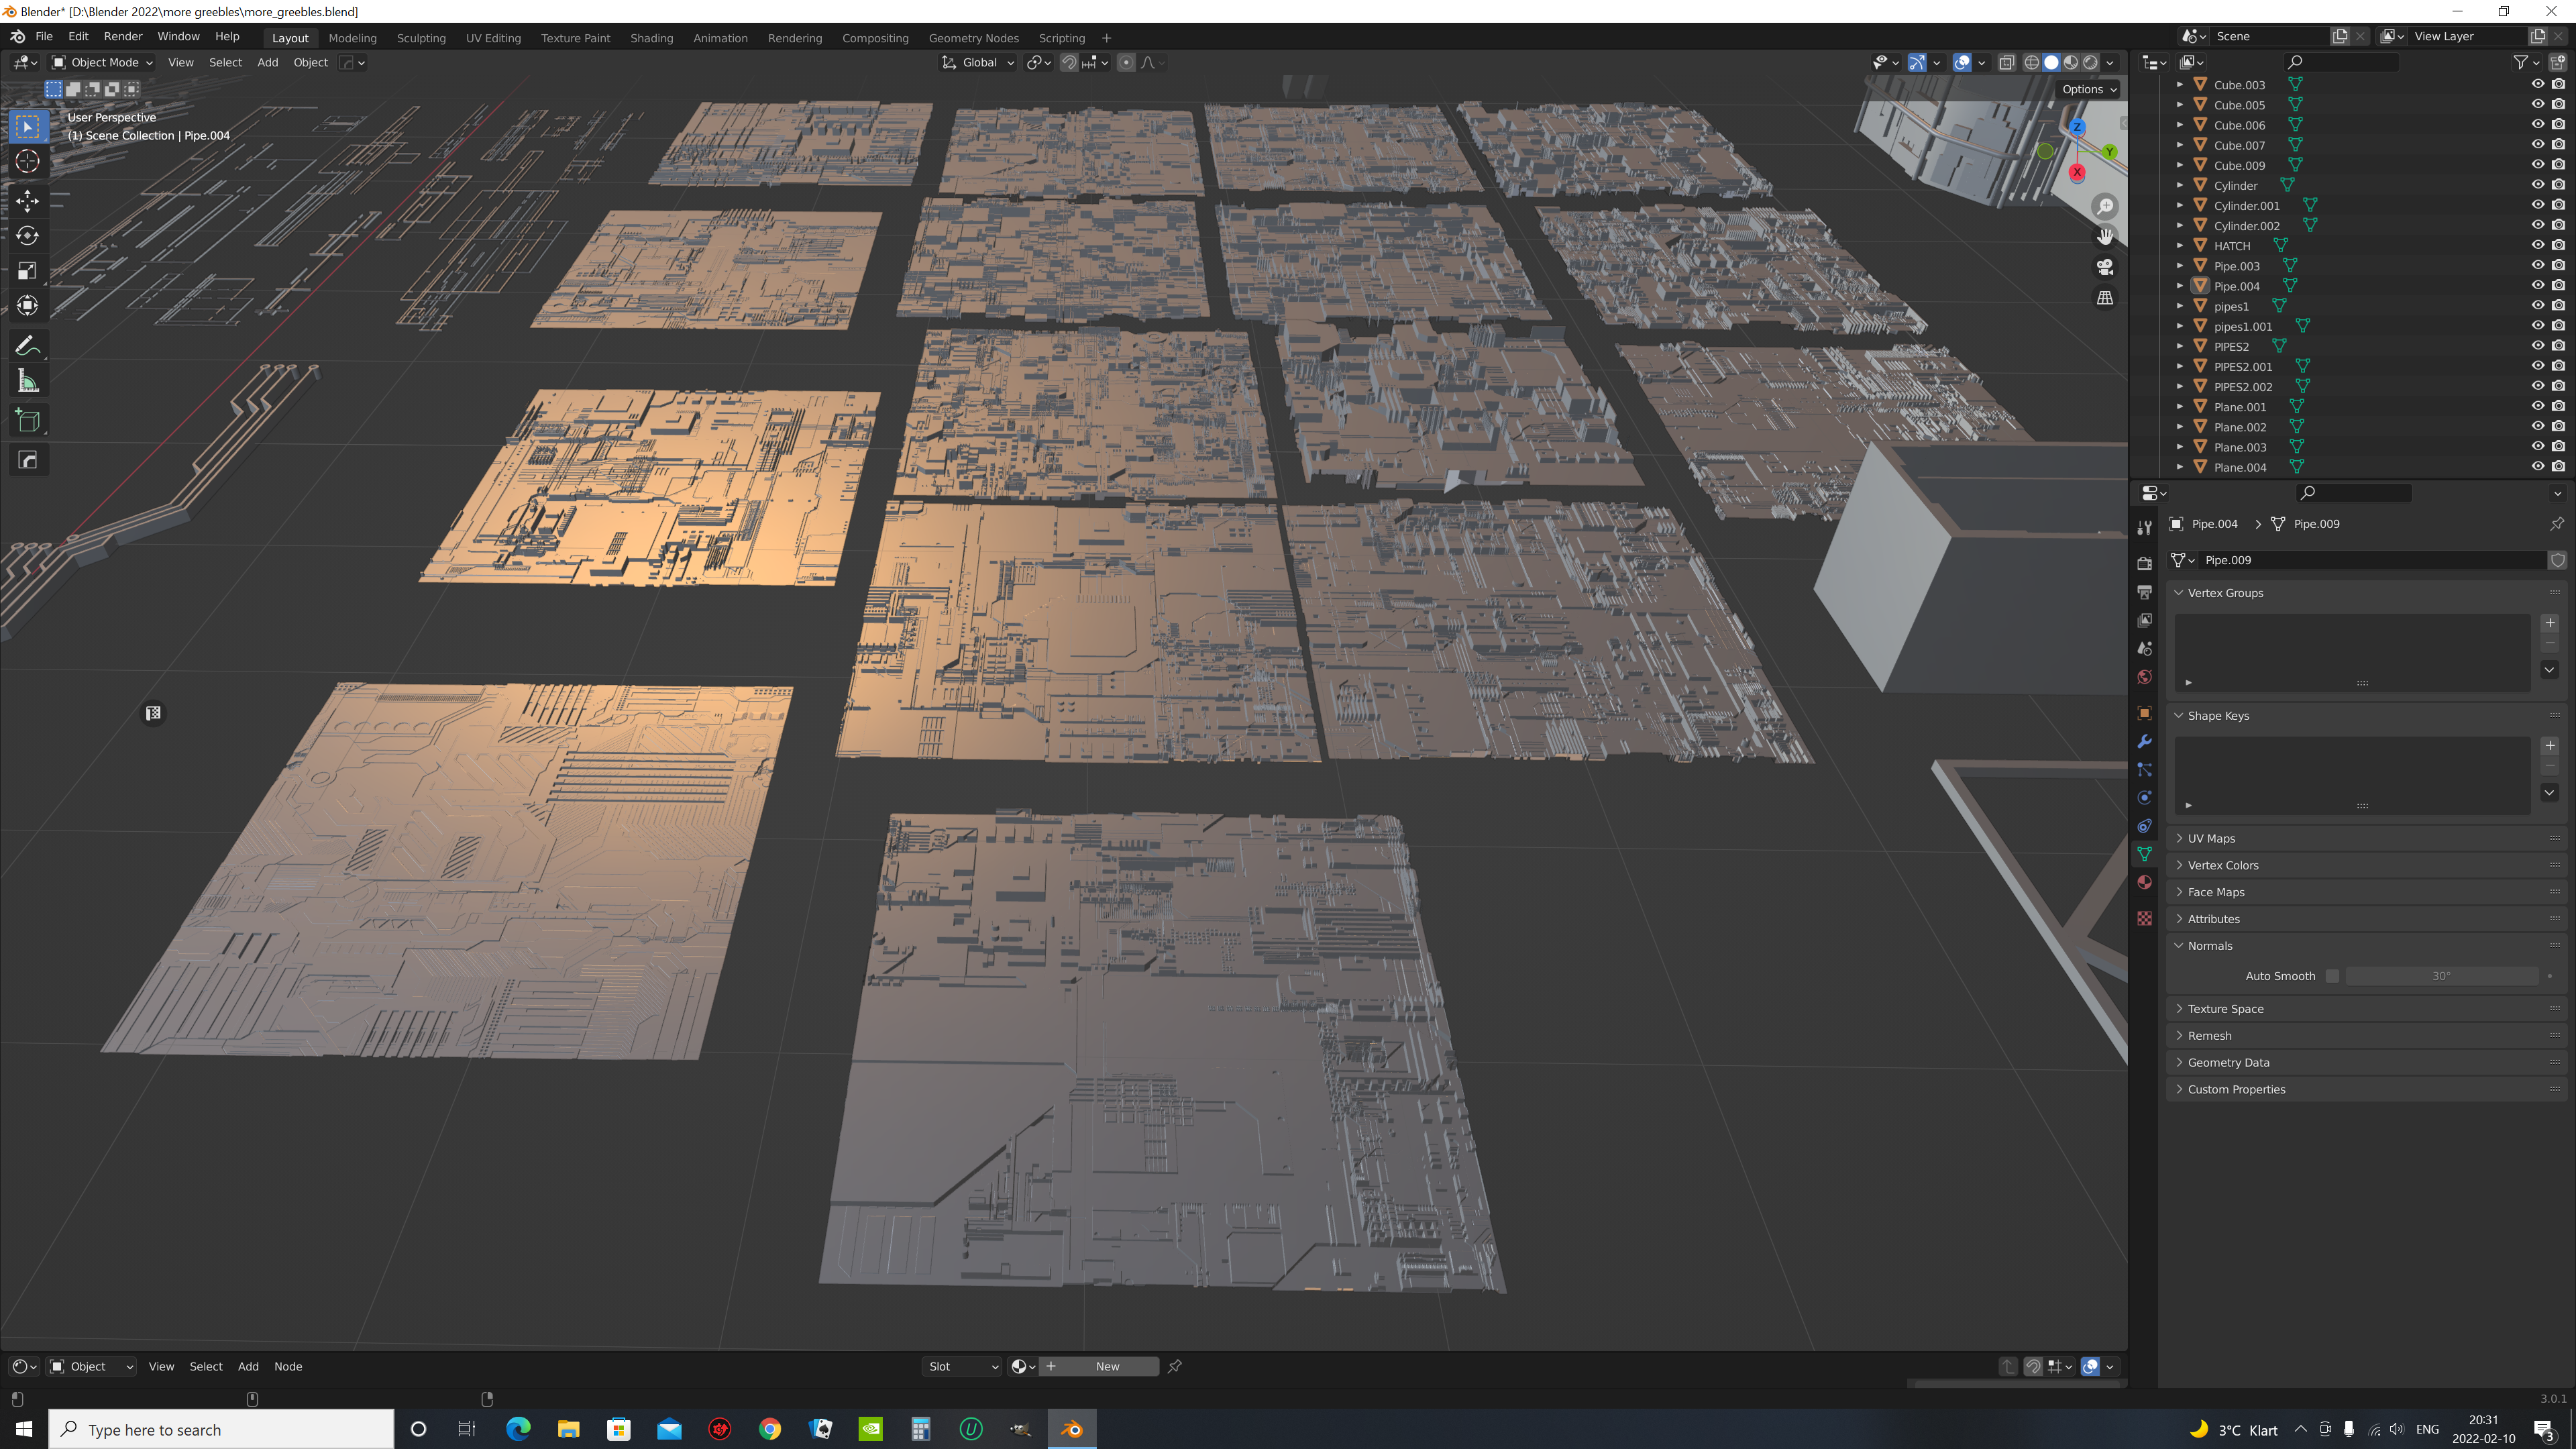Hide the Pipe.003 object with its eye toggle
The height and width of the screenshot is (1449, 2576).
pos(2537,265)
